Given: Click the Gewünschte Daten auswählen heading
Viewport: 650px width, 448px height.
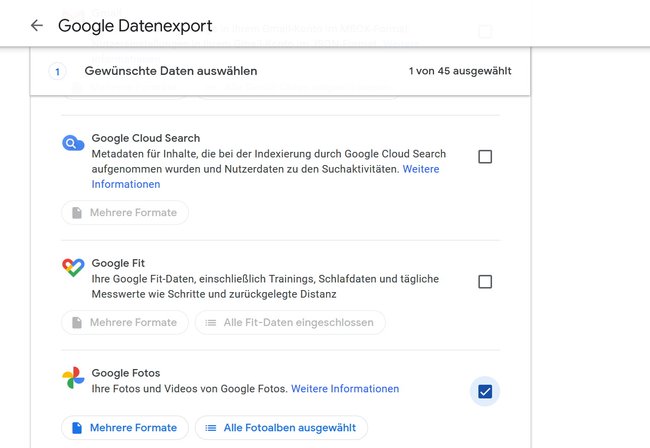Looking at the screenshot, I should coord(171,71).
